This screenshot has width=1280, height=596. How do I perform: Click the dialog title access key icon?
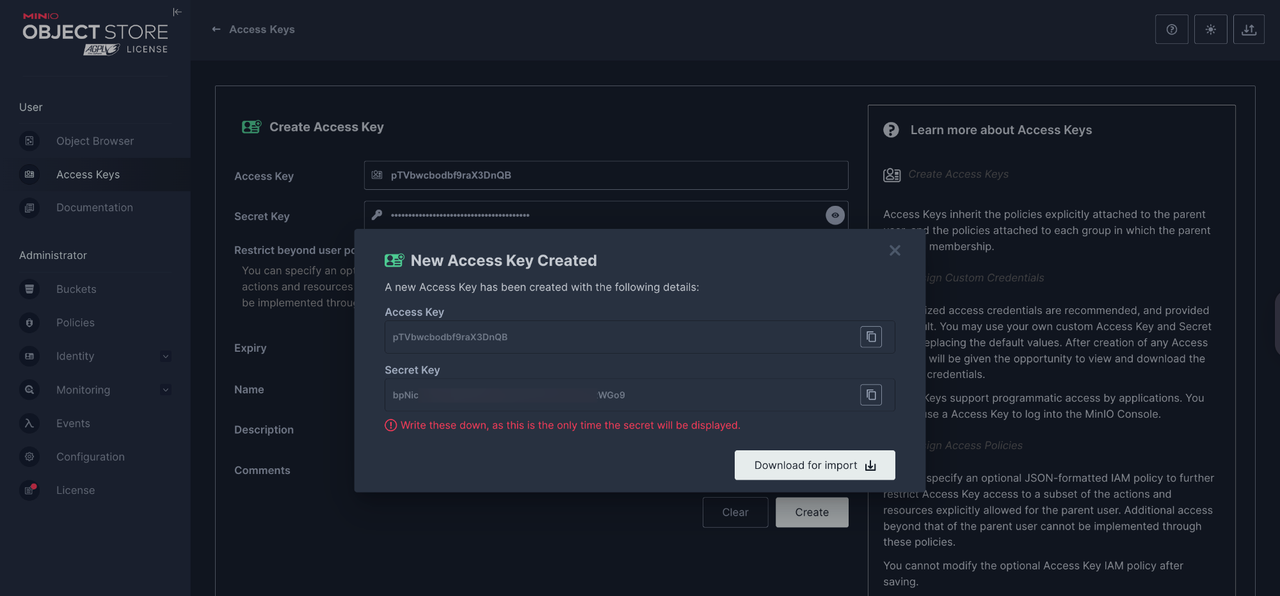coord(394,260)
